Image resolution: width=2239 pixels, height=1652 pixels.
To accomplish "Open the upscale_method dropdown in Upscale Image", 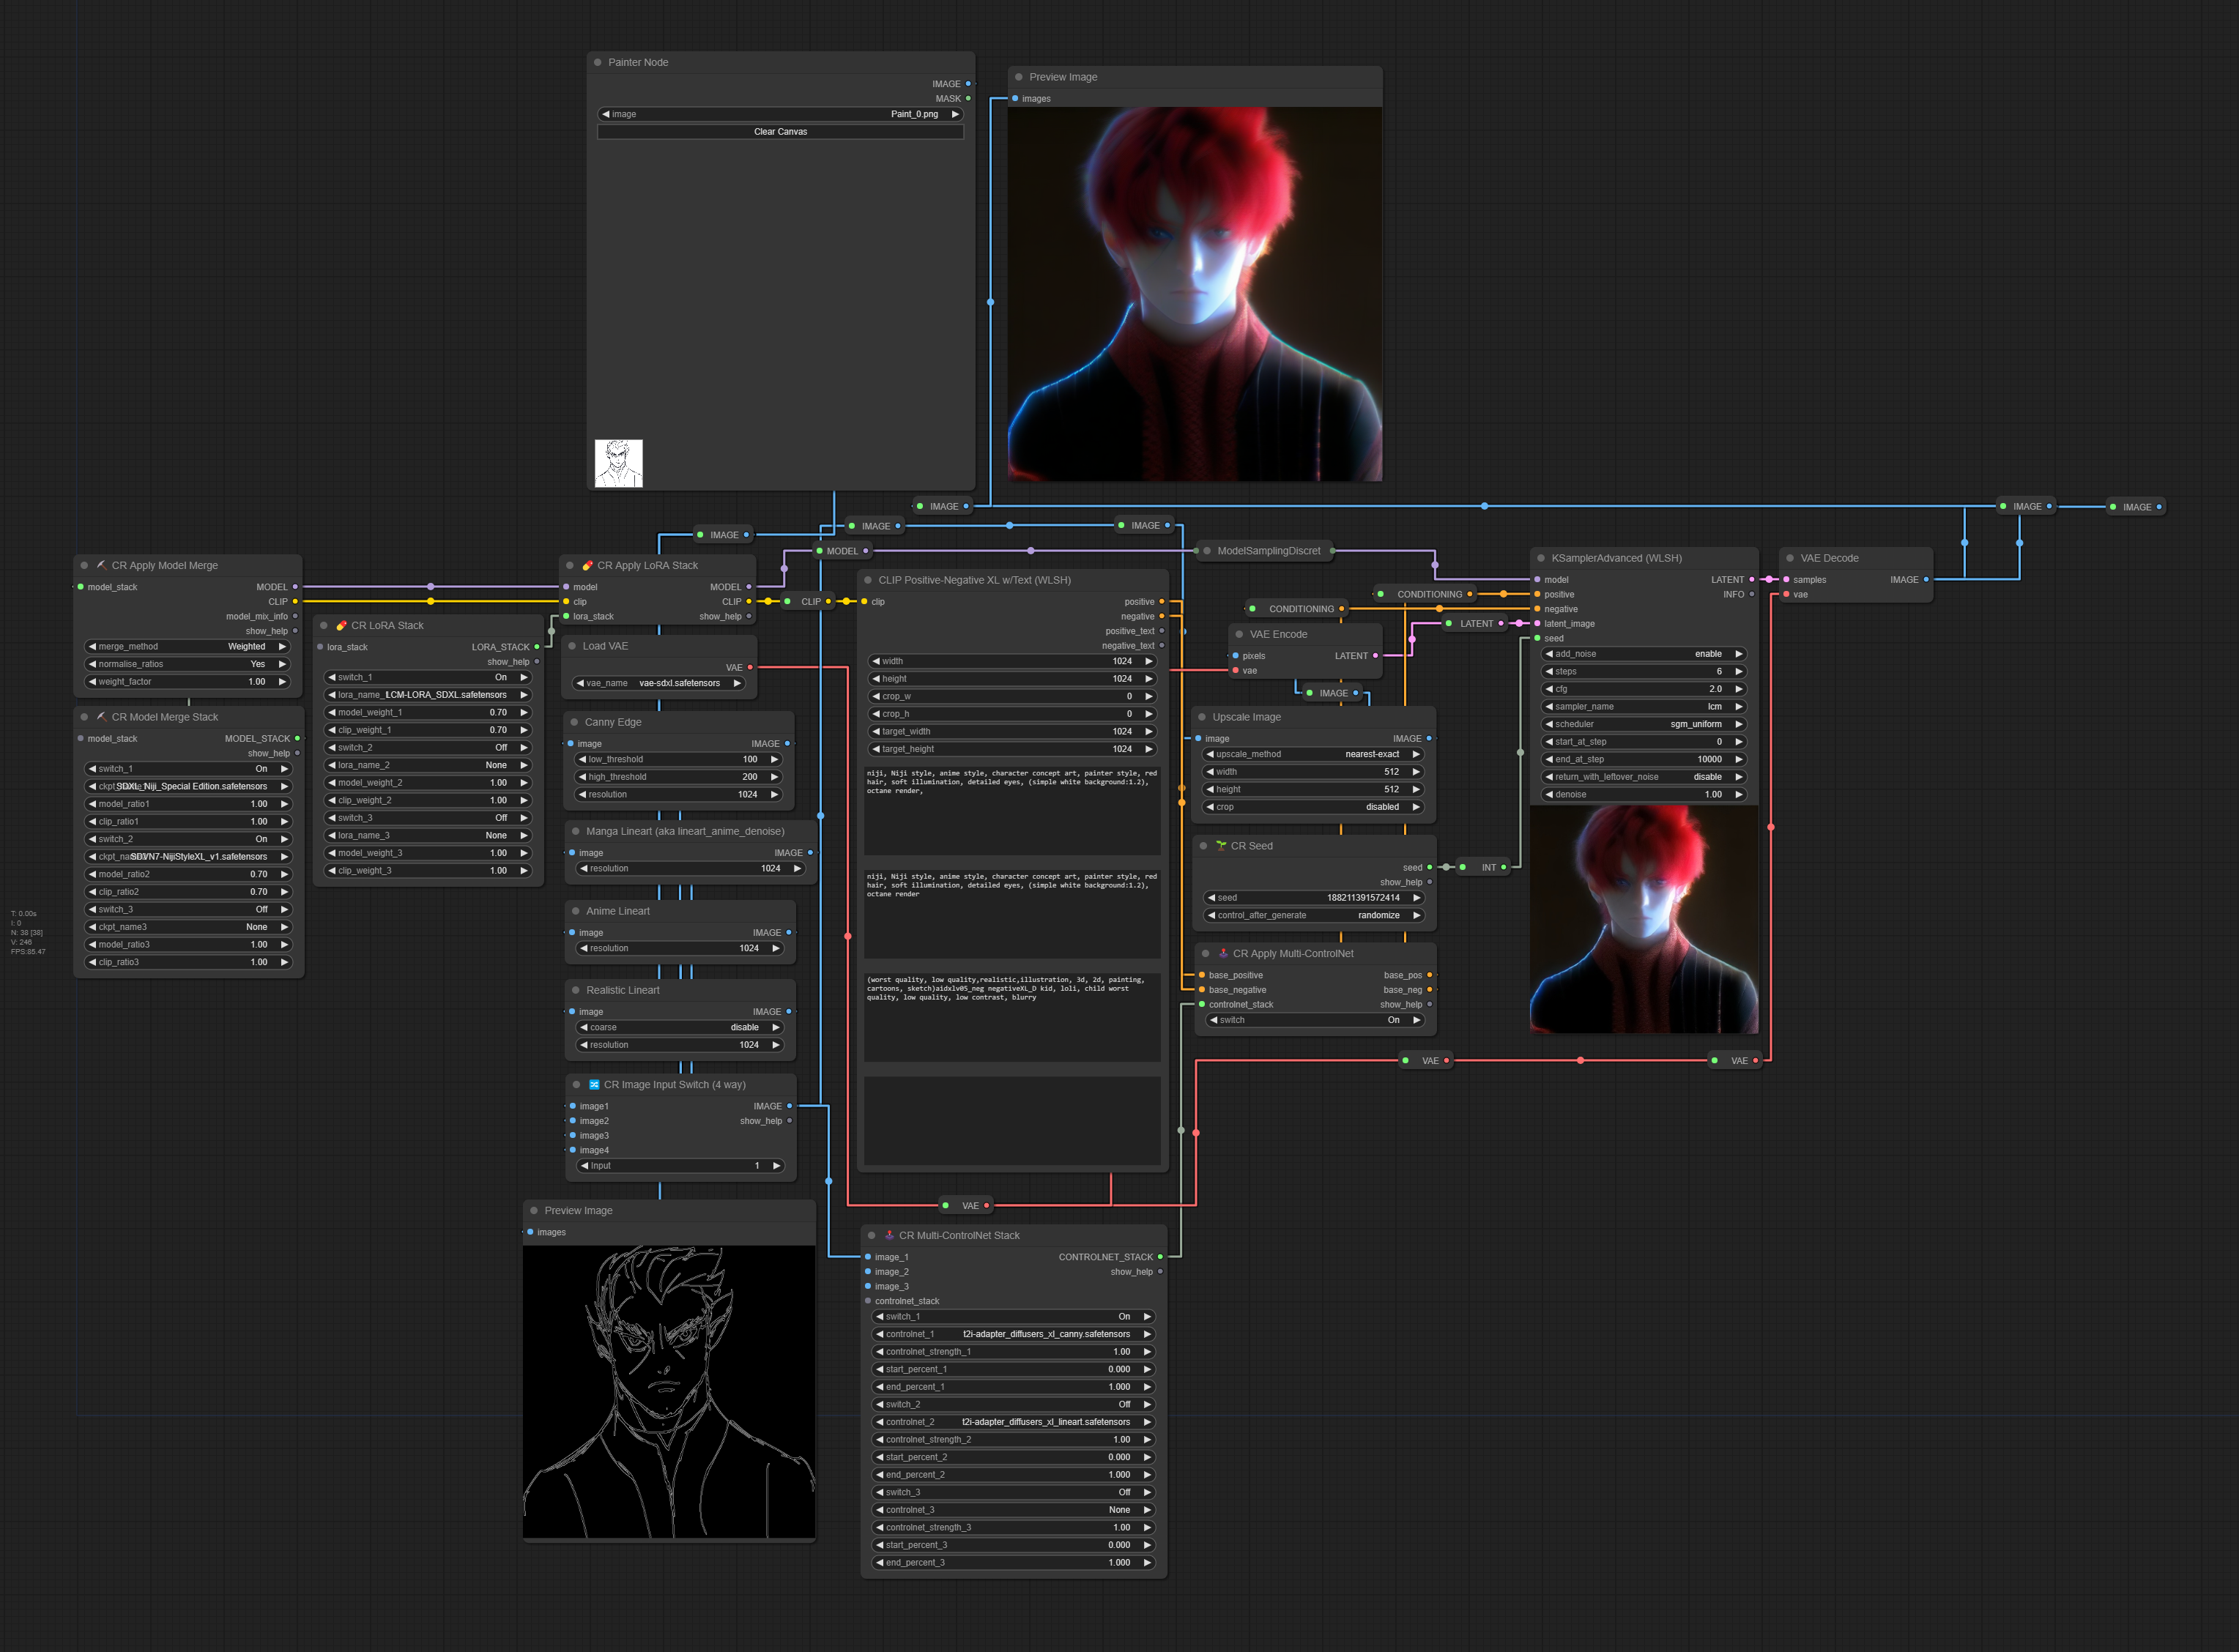I will click(x=1313, y=754).
